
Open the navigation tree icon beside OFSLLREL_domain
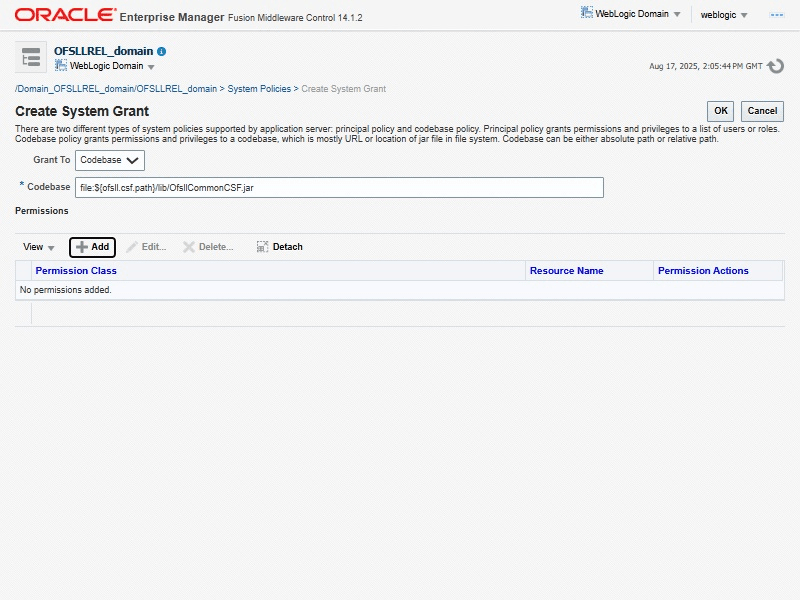[x=31, y=57]
